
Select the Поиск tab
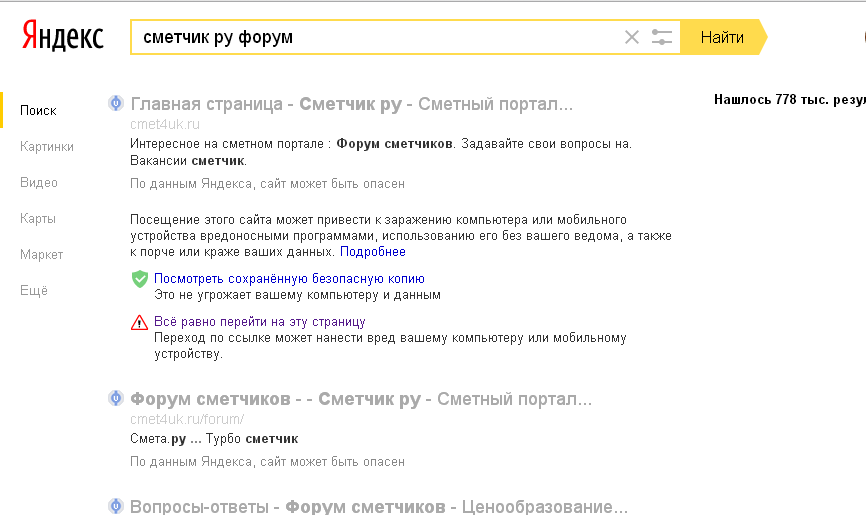pos(38,111)
